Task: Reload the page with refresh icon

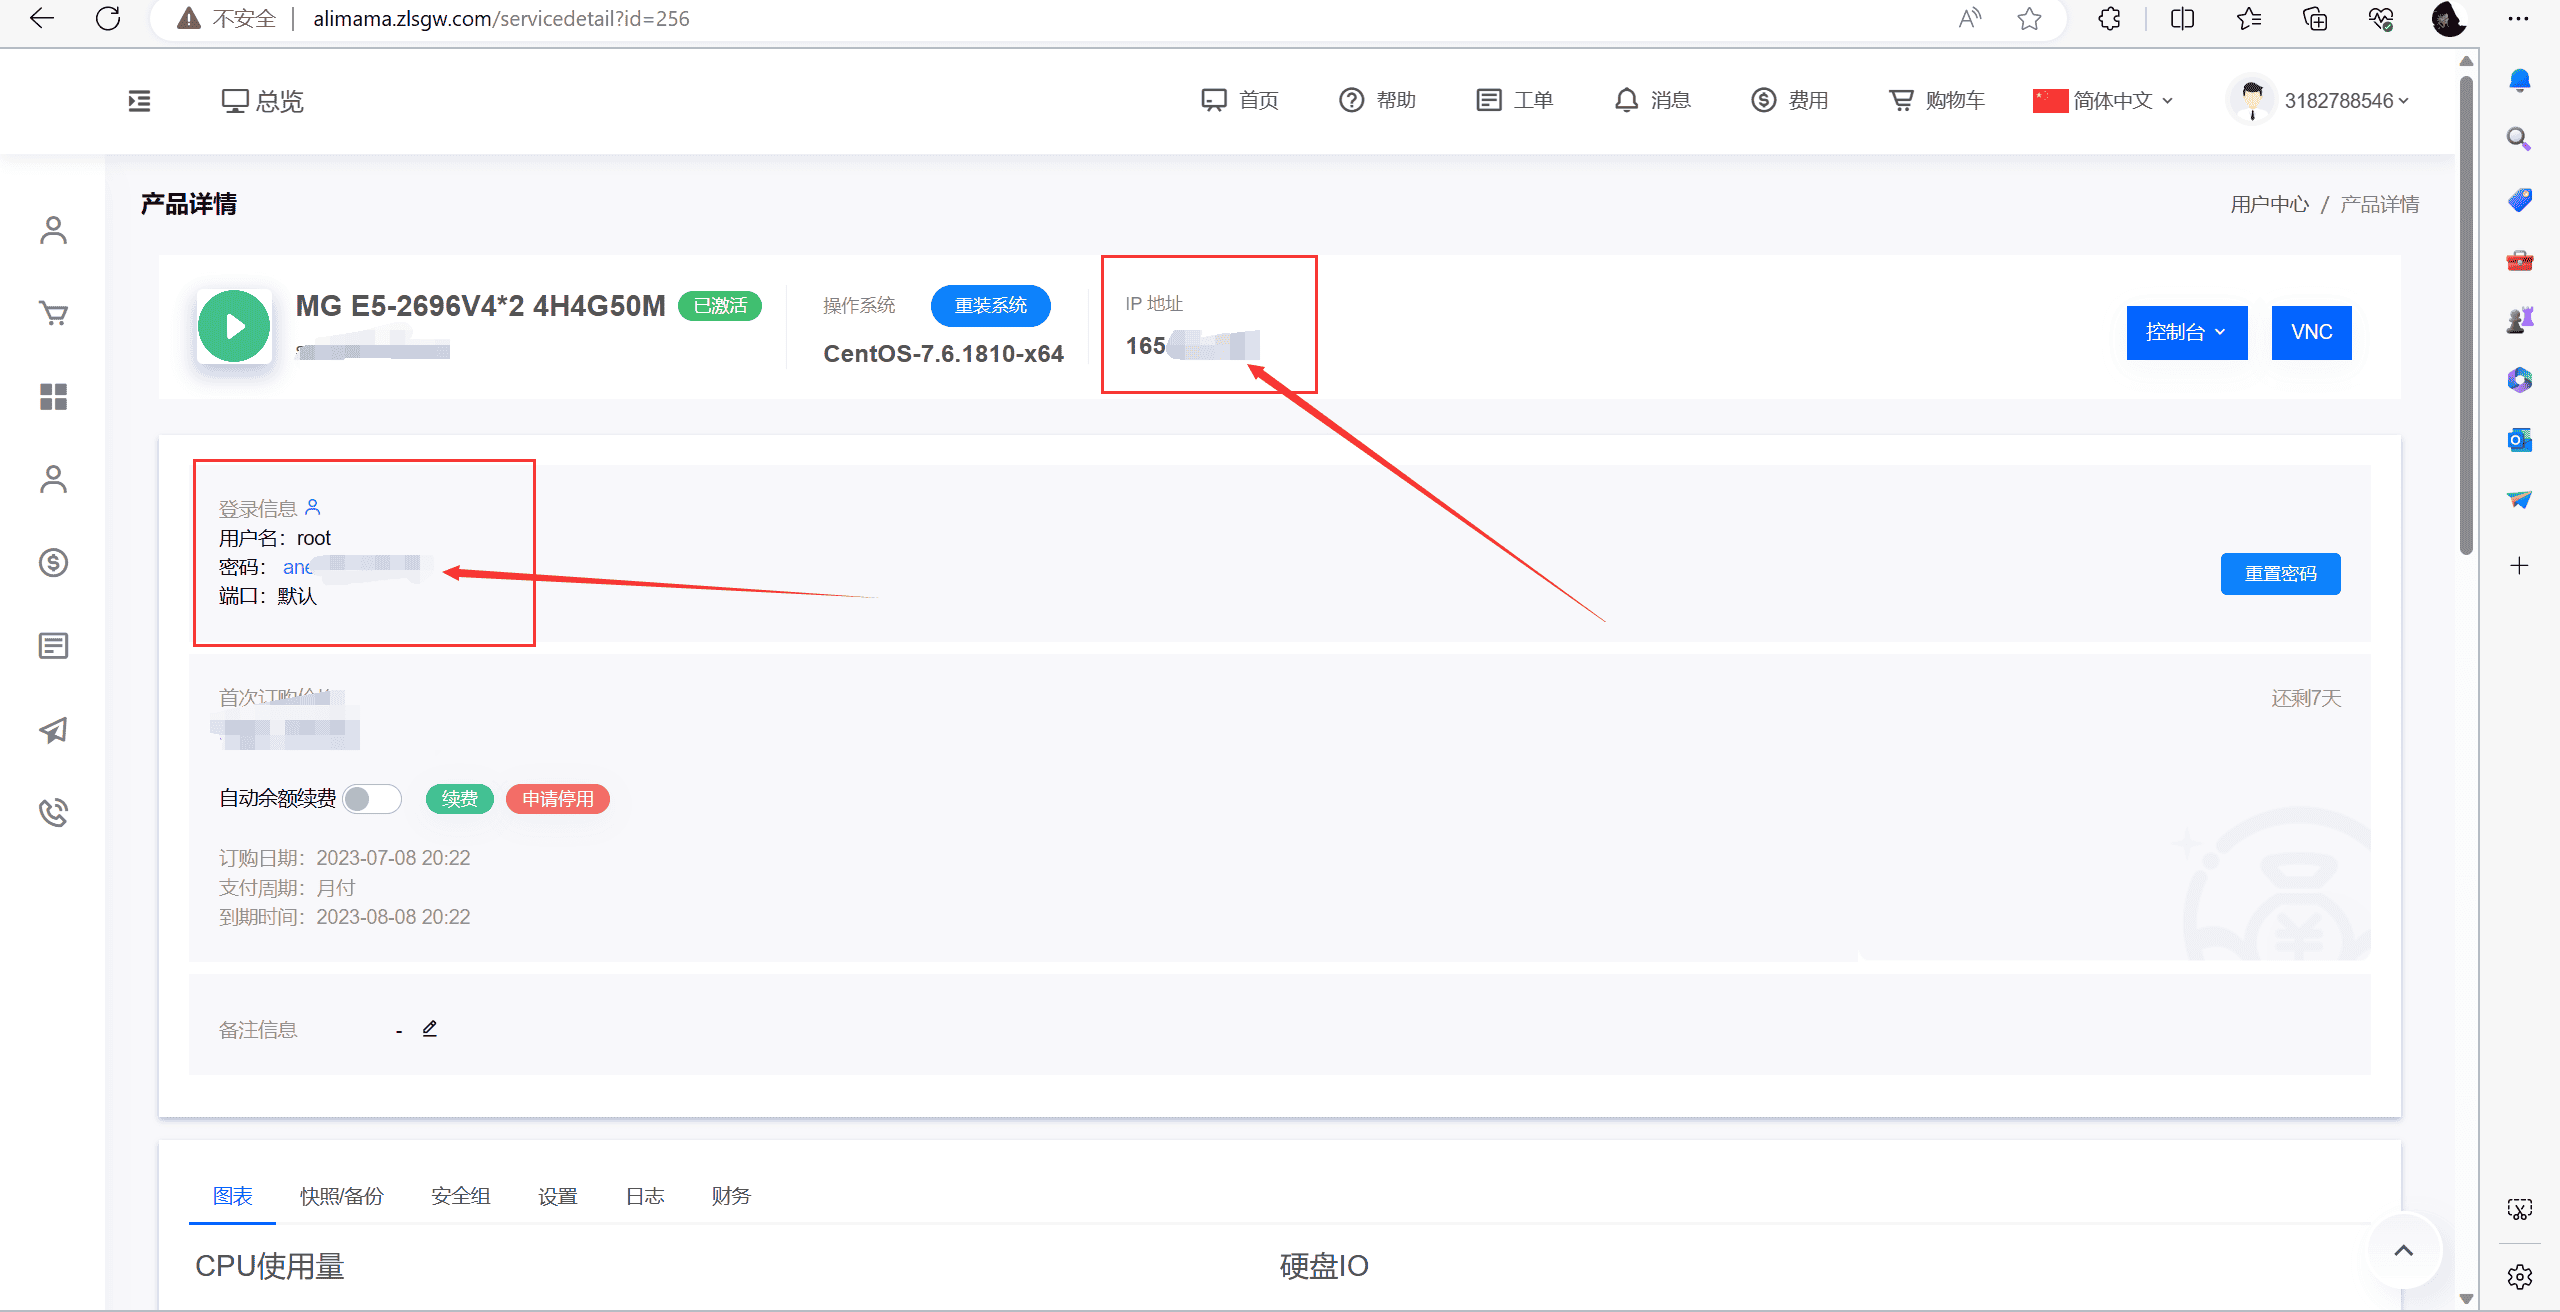Action: (x=108, y=18)
